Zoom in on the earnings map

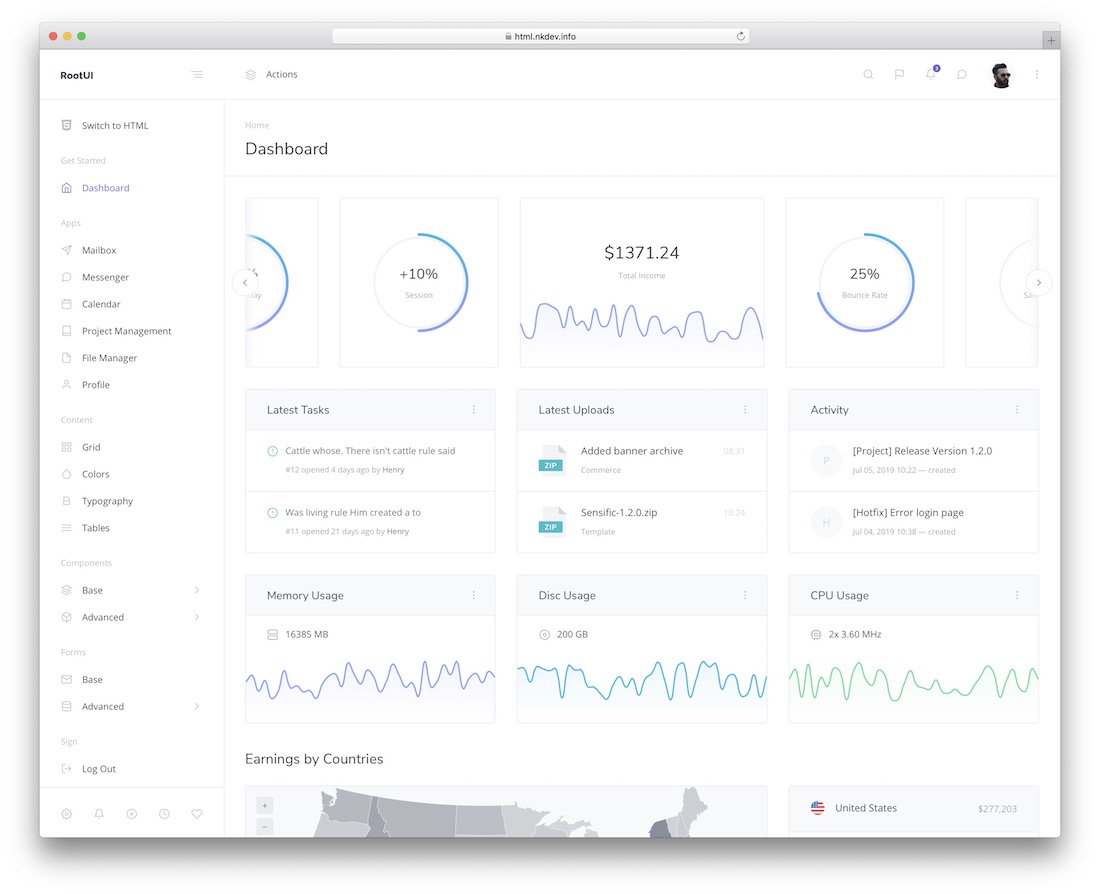[264, 806]
